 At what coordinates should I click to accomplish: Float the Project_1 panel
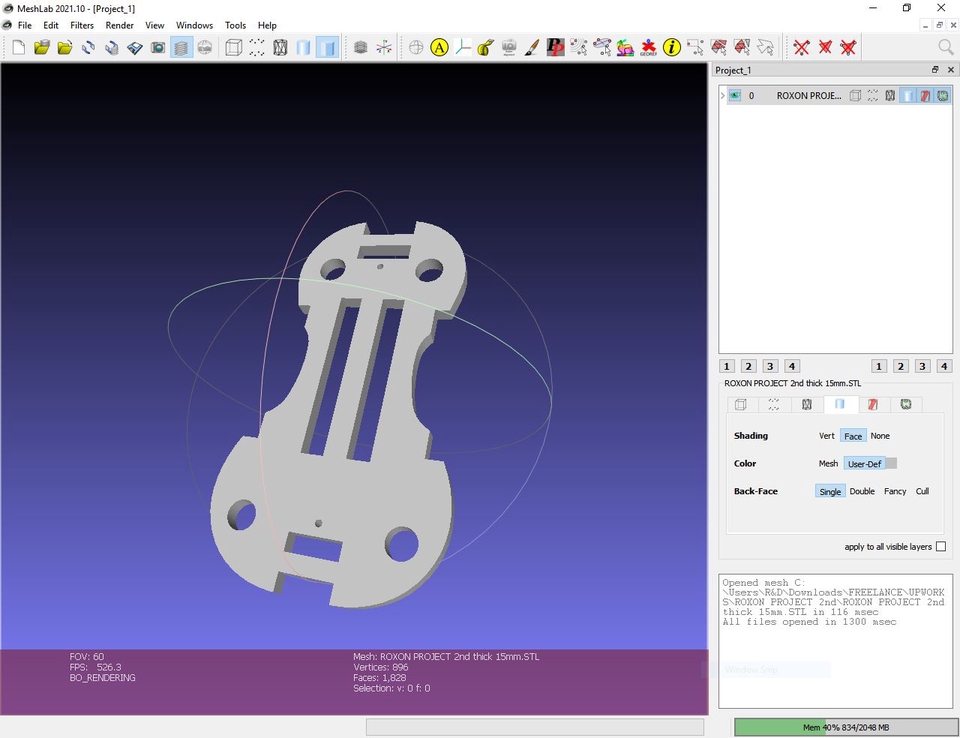click(935, 70)
